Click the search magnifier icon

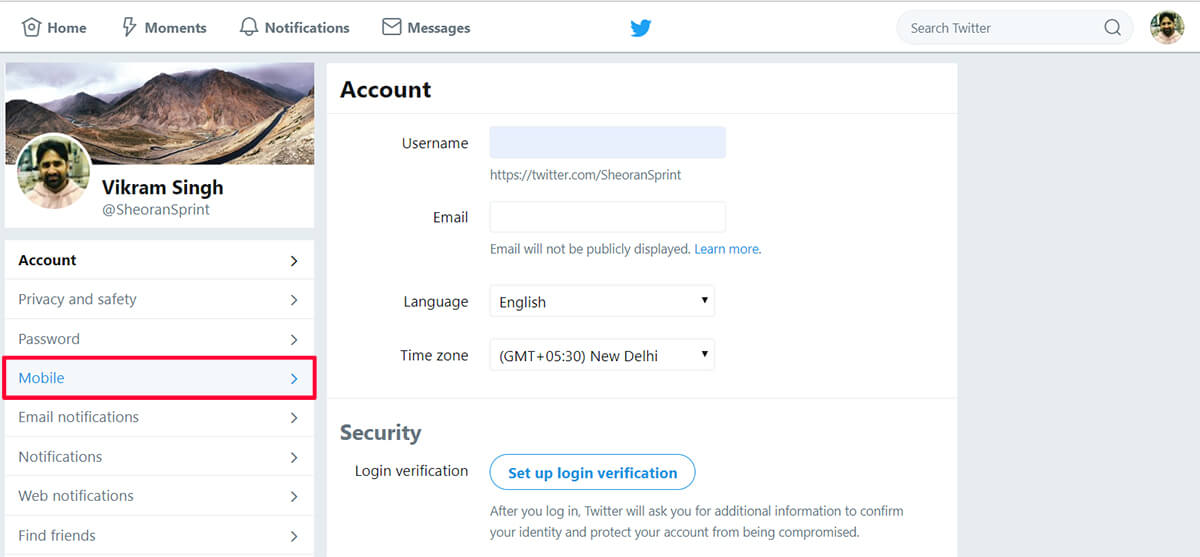(1112, 28)
